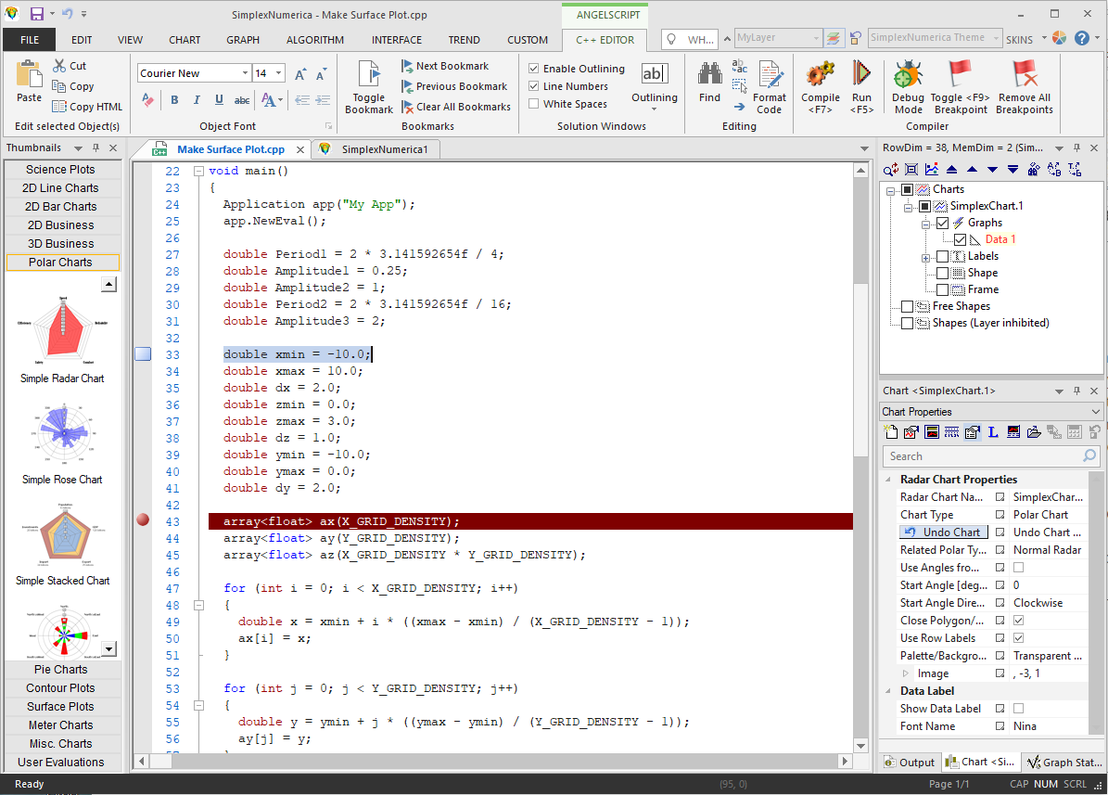
Task: Expand the Labels node in the Charts tree
Action: tap(925, 255)
